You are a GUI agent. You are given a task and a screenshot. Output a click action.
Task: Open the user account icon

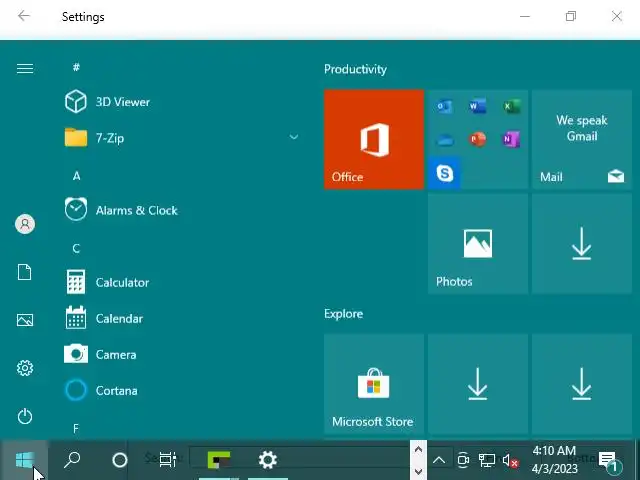[25, 224]
